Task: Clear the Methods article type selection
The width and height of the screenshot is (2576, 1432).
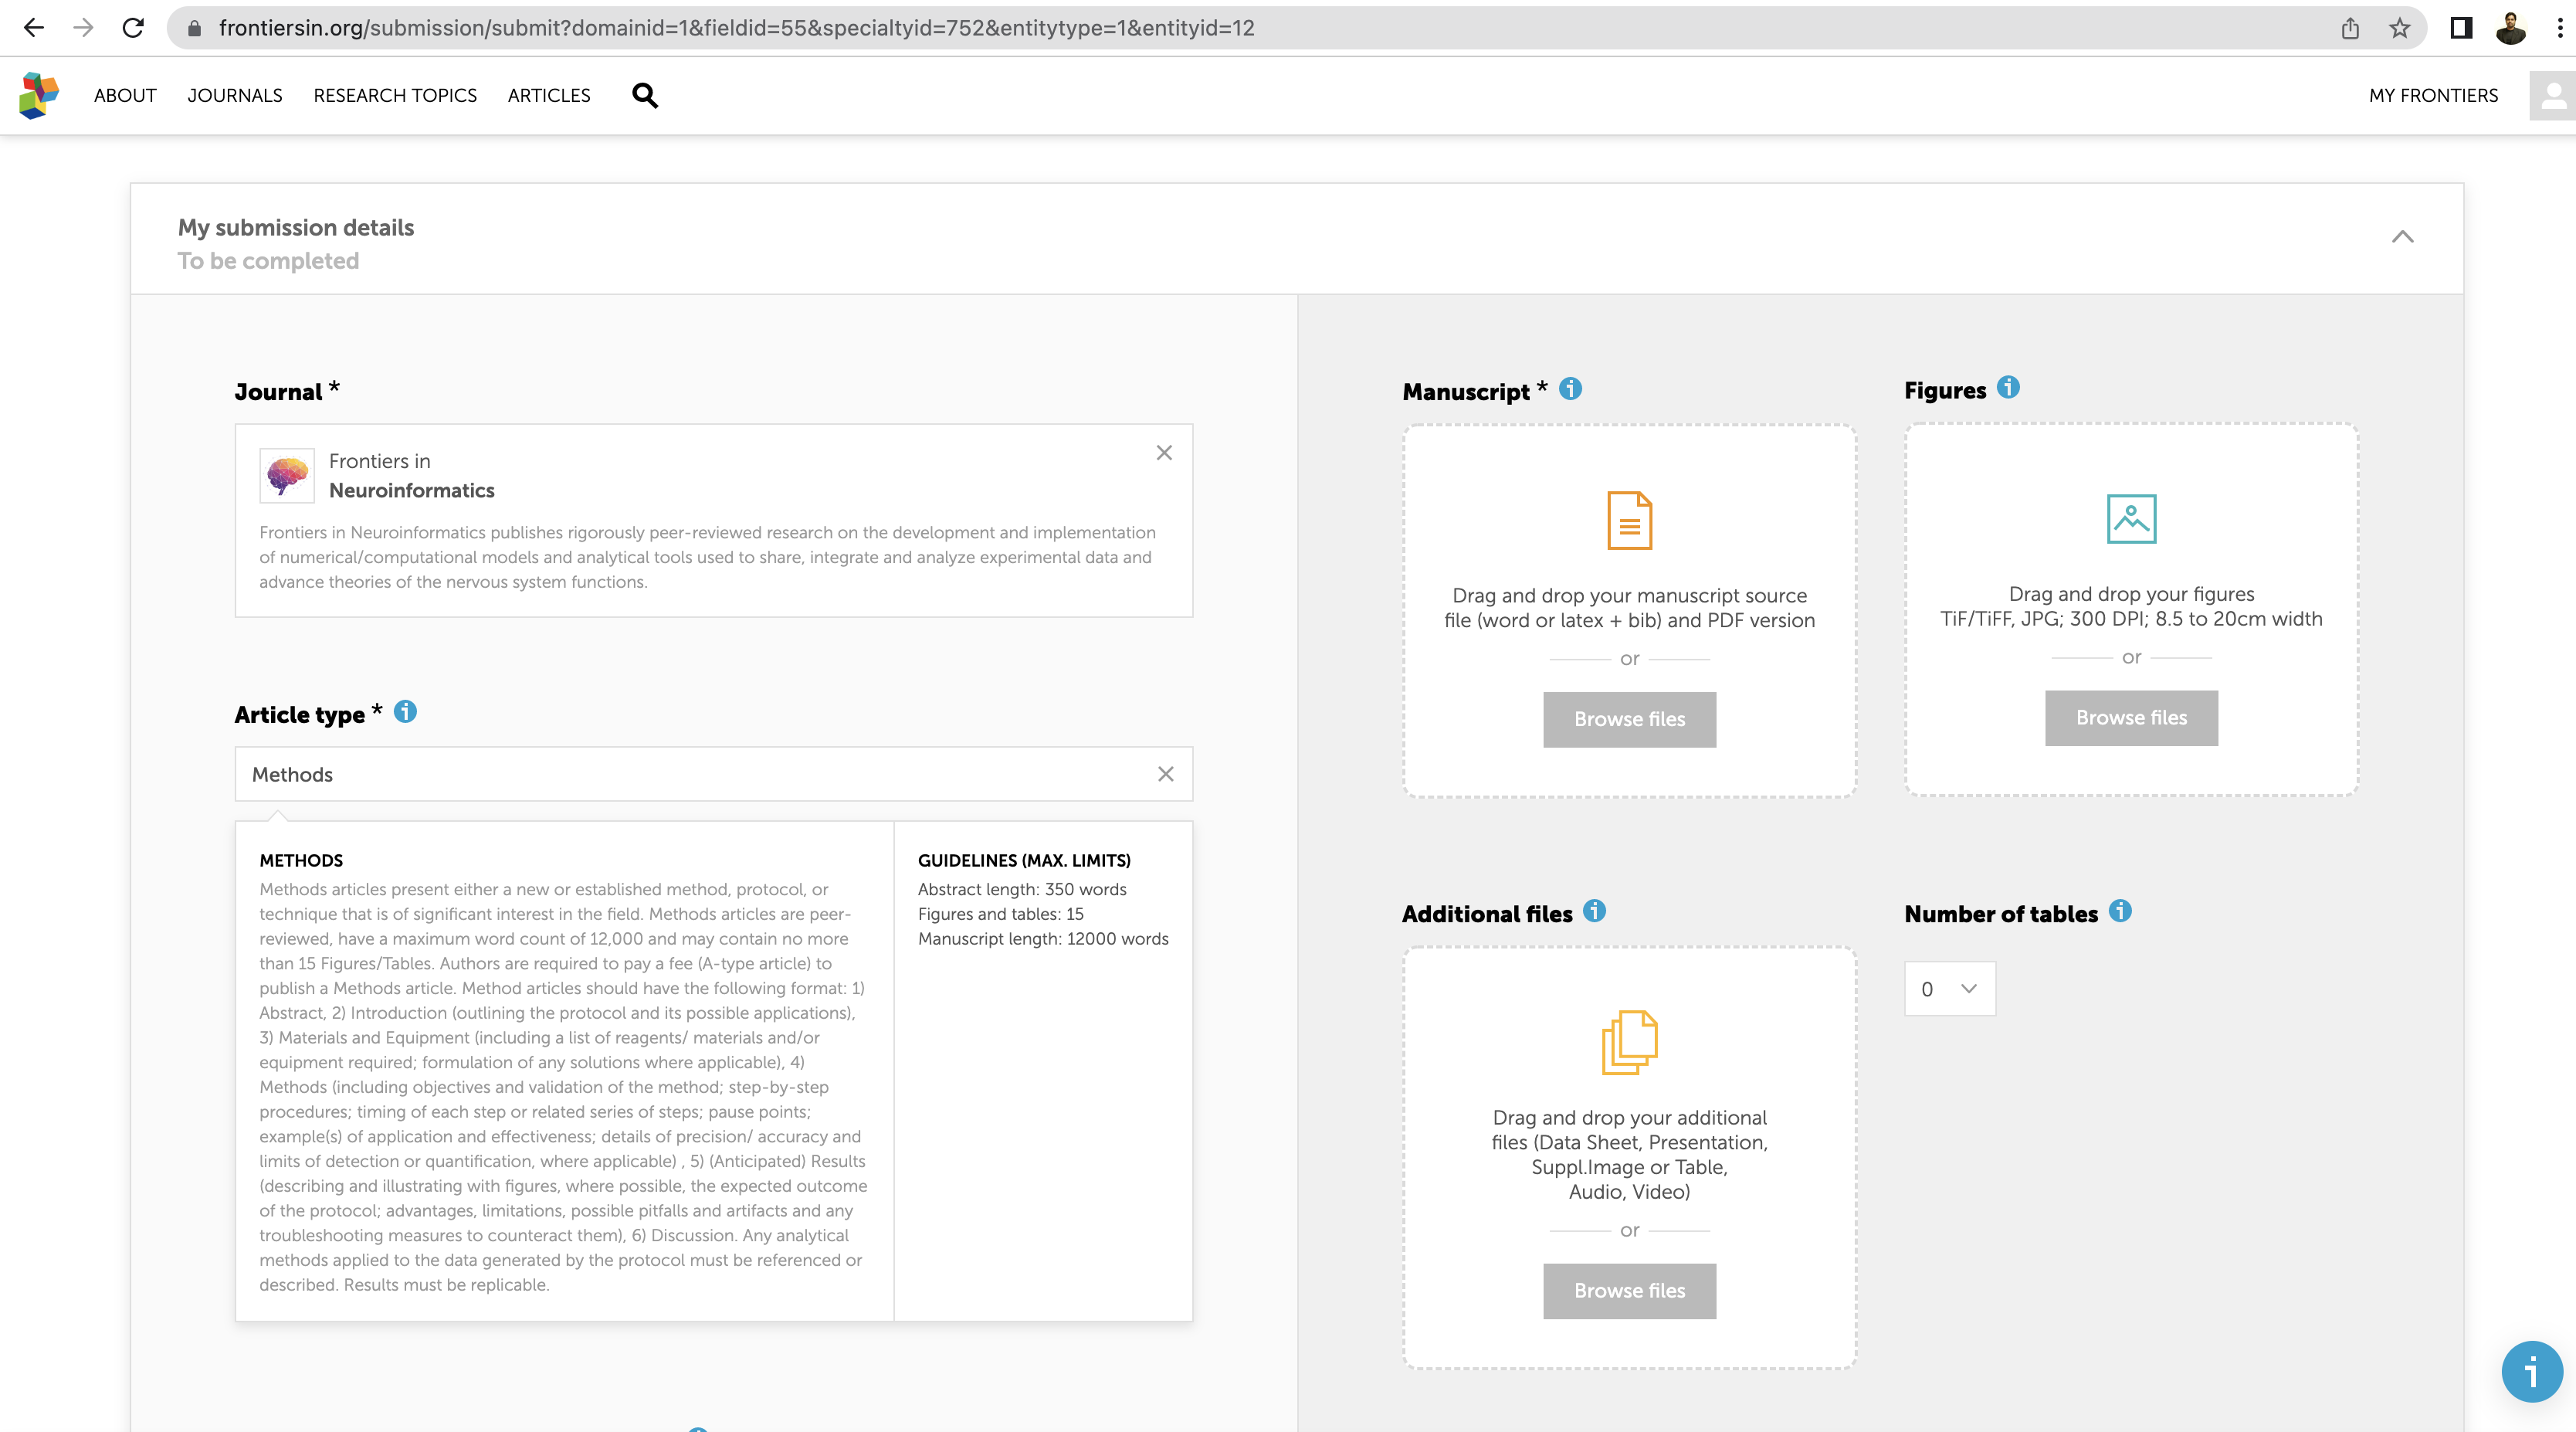Action: click(x=1165, y=774)
